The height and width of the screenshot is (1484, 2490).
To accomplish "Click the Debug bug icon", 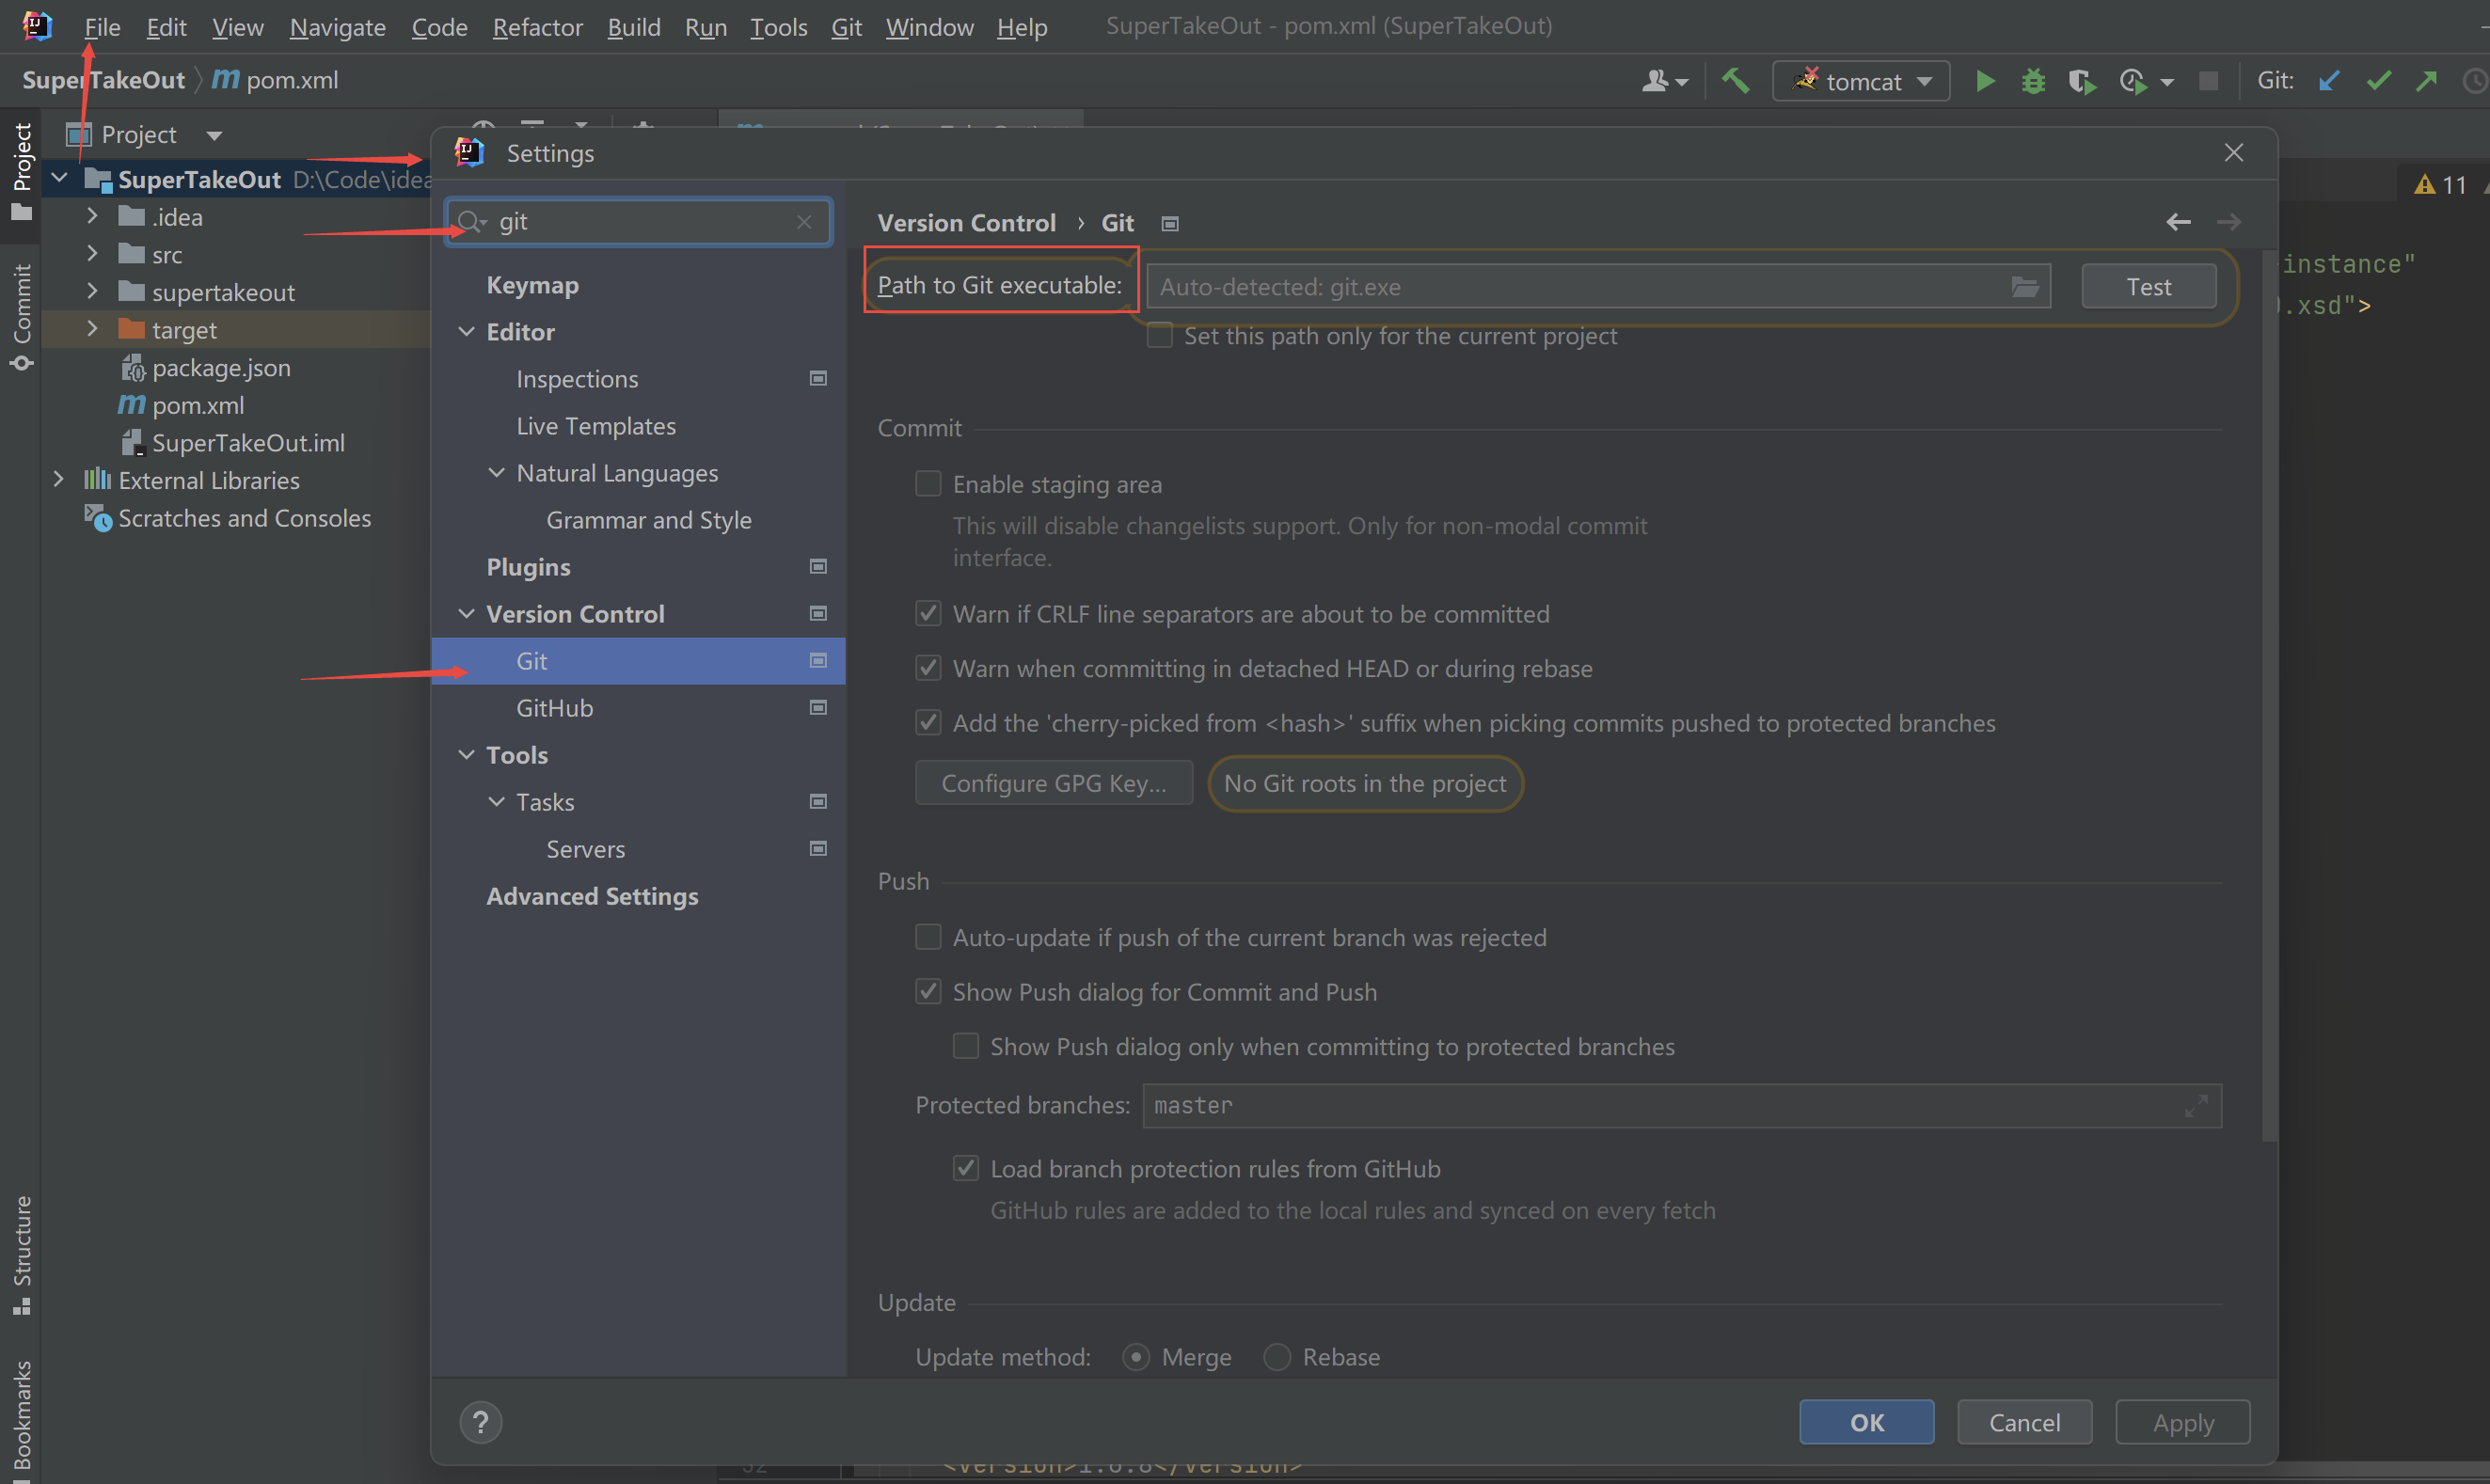I will [x=2033, y=81].
